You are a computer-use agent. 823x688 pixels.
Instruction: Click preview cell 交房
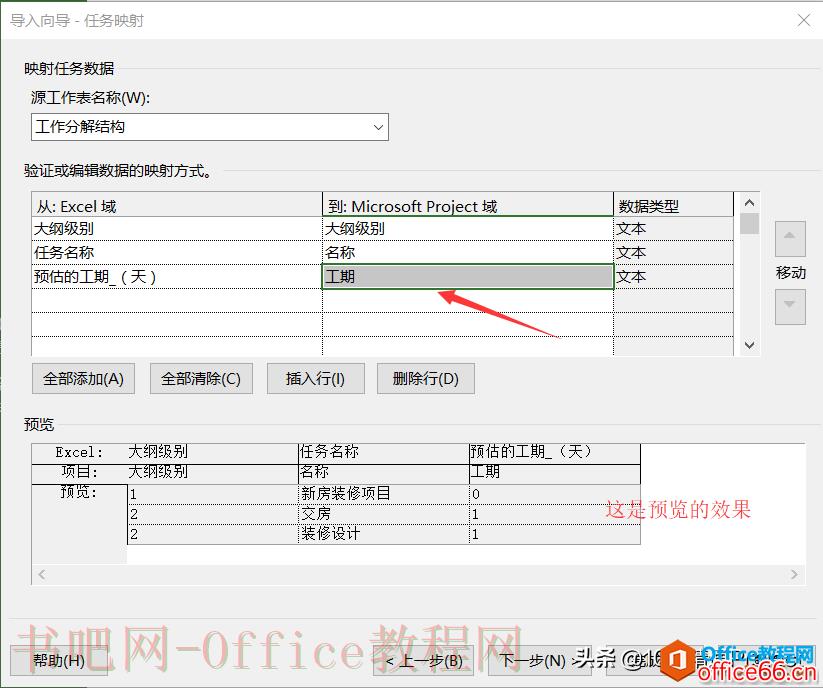[384, 514]
